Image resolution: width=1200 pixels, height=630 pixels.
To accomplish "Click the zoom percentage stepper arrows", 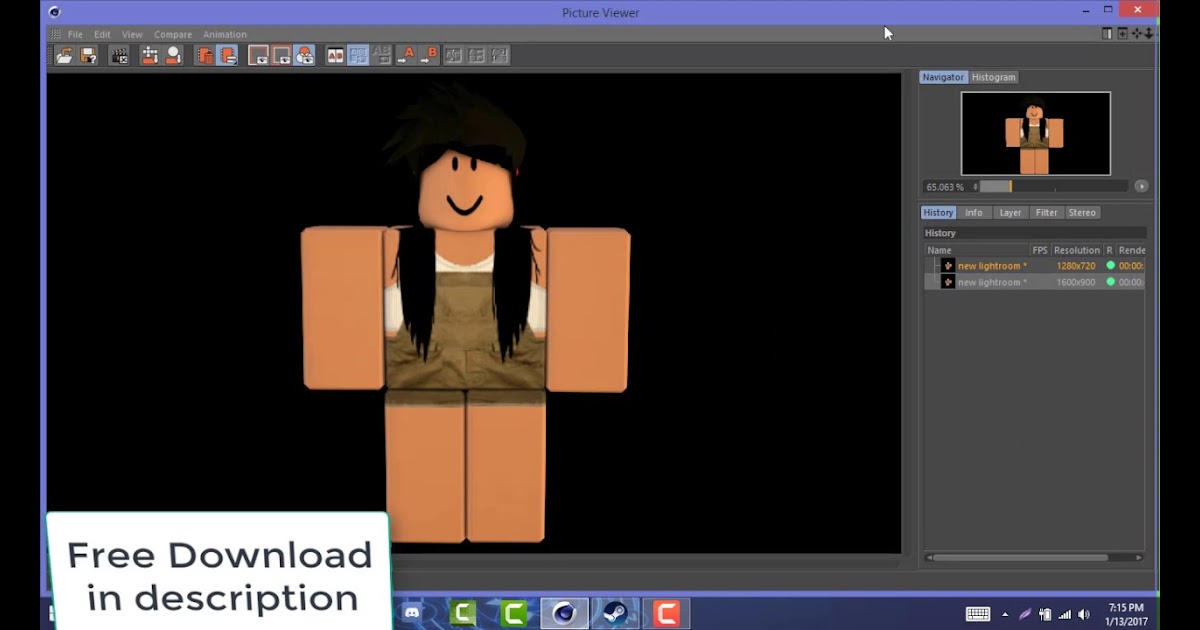I will [975, 187].
